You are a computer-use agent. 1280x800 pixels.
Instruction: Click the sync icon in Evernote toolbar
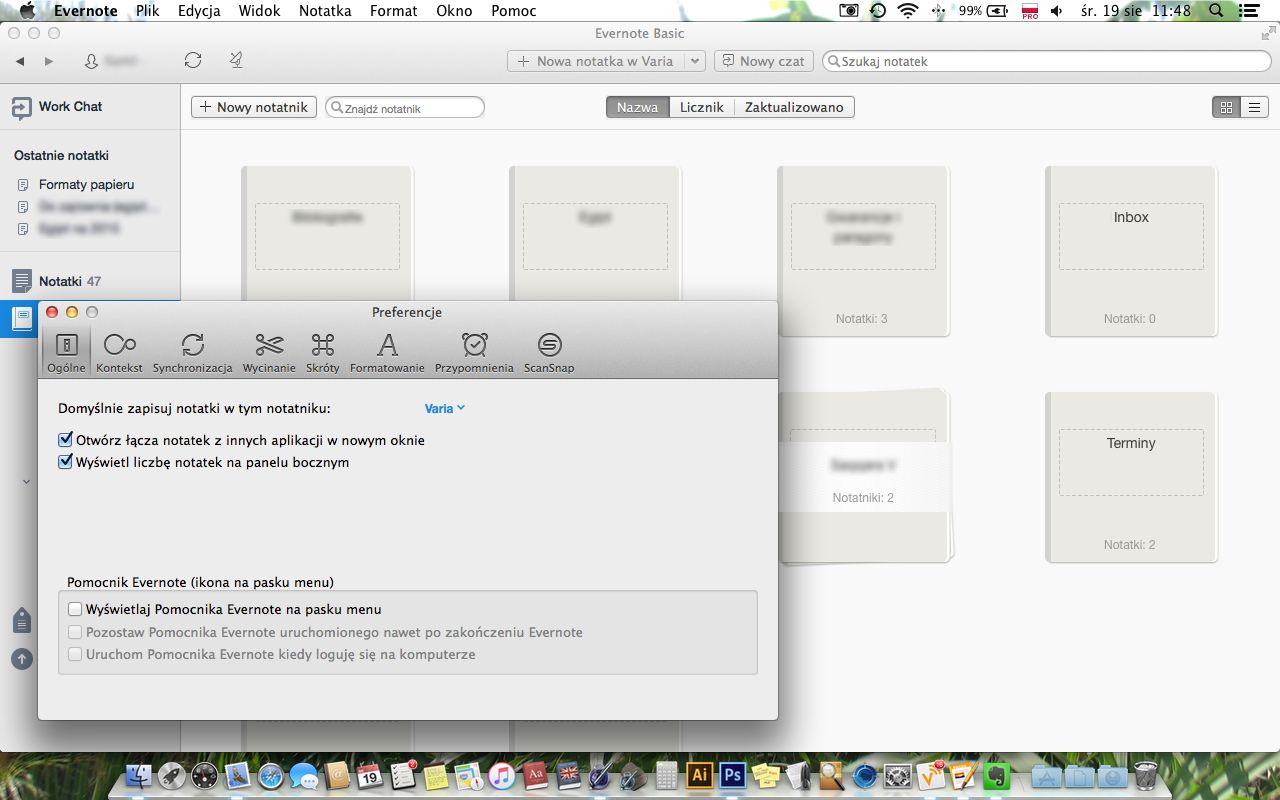[x=193, y=60]
